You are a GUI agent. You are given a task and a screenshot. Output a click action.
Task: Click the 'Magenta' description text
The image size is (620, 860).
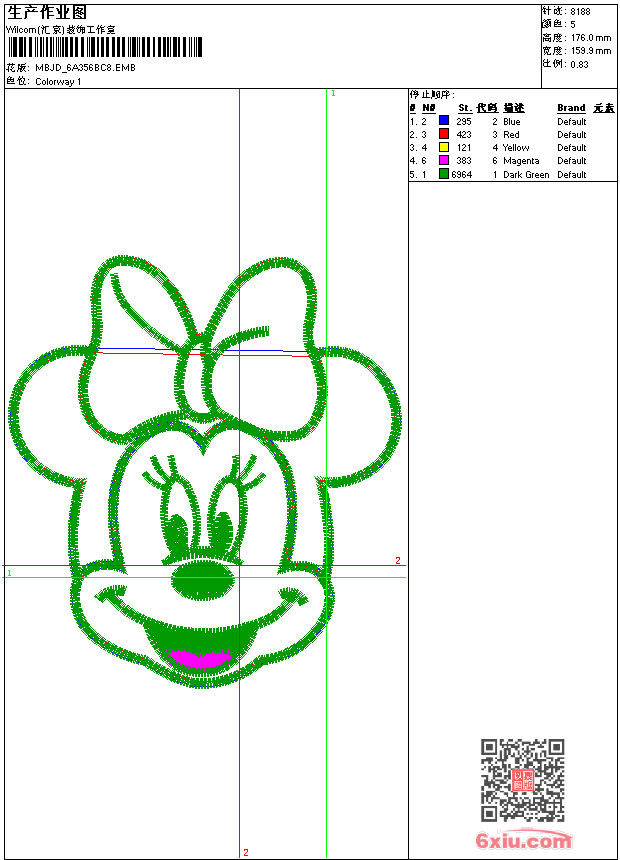coord(521,161)
